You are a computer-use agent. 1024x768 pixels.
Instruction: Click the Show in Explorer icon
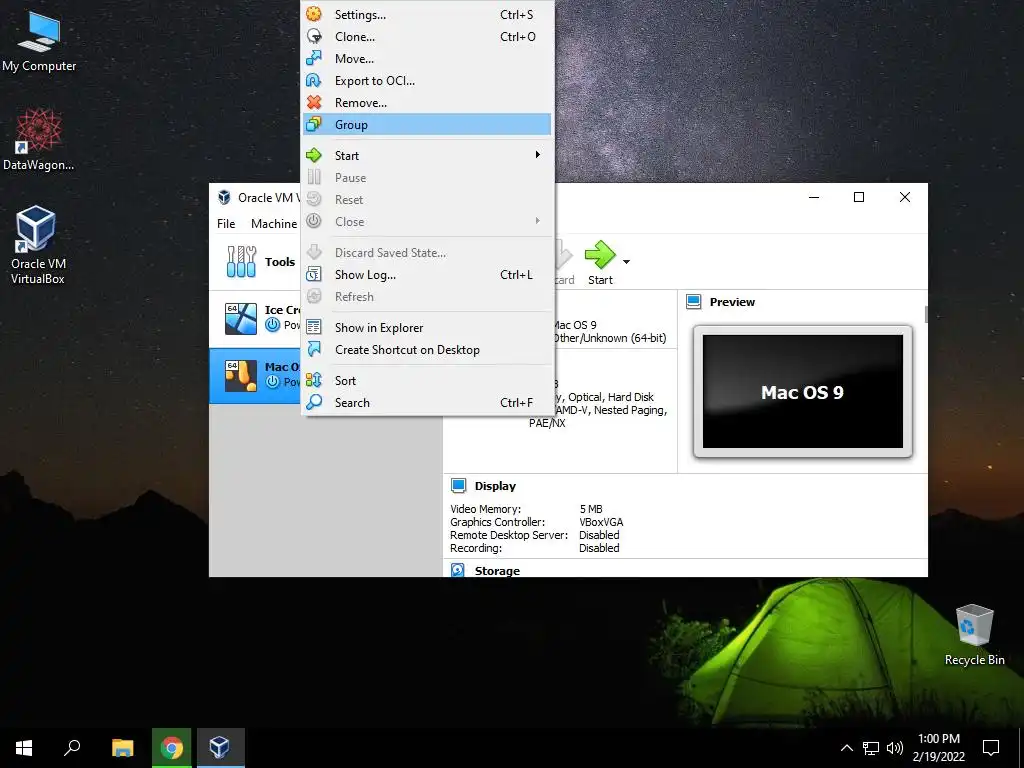pos(314,327)
